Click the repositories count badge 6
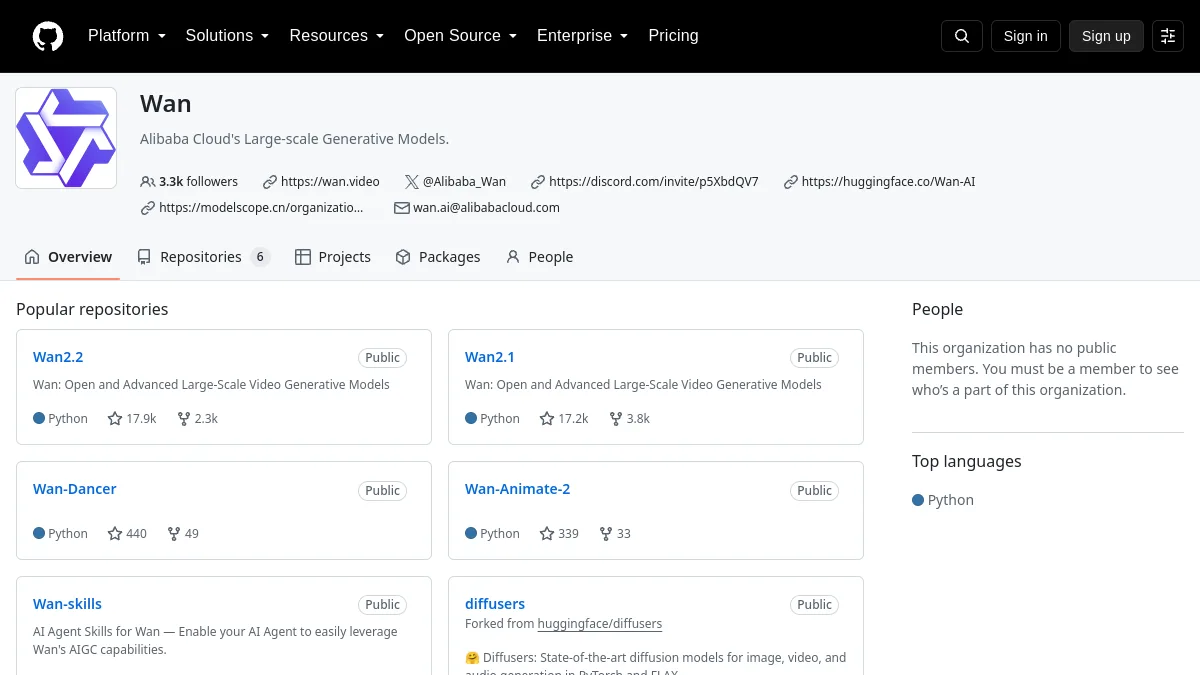Screen dimensions: 1200x675 [x=260, y=257]
